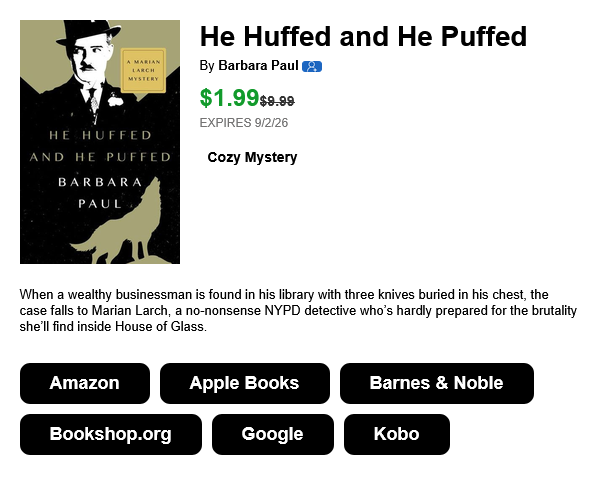Click the BARBARA PAUL text on cover
This screenshot has height=480, width=600.
(x=100, y=193)
